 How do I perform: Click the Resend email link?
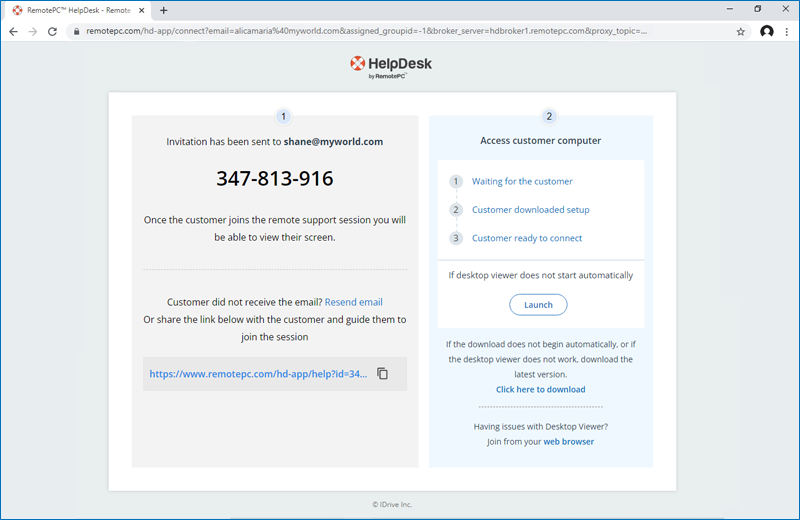[353, 302]
